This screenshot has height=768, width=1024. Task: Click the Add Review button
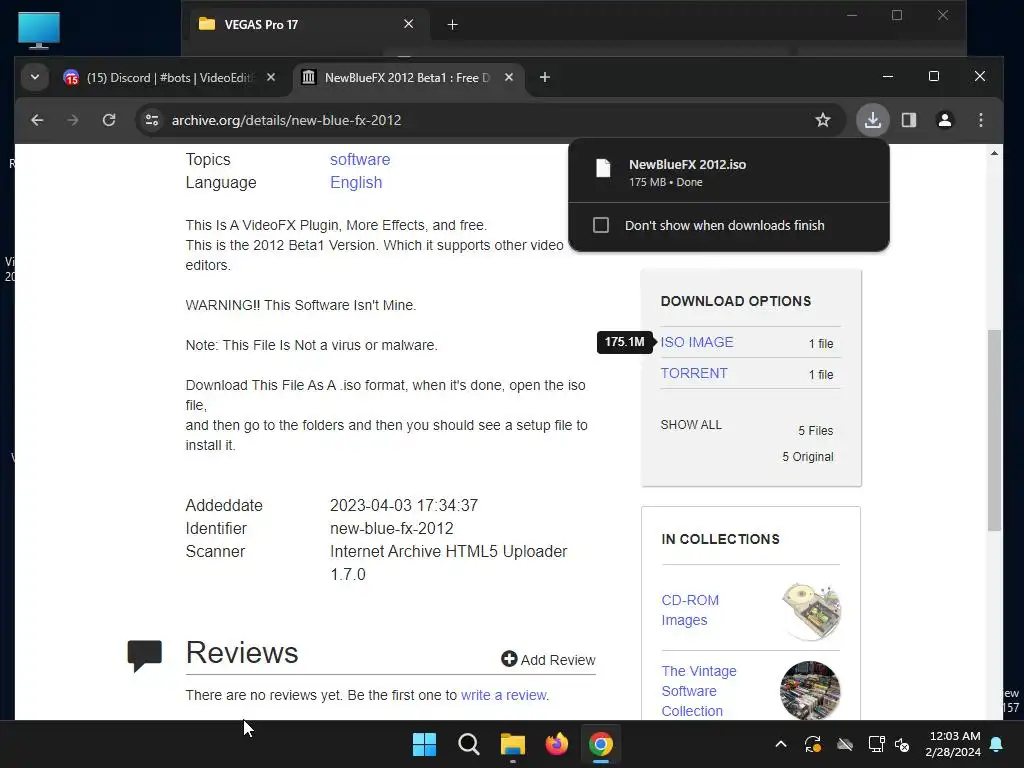pos(548,660)
